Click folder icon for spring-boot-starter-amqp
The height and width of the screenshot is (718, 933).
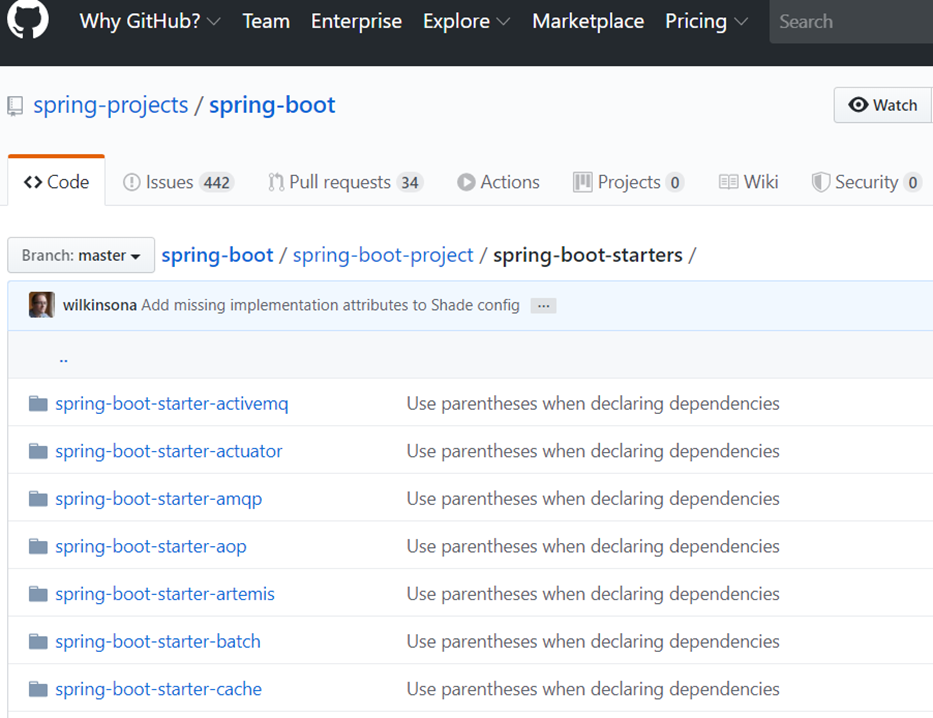[x=38, y=498]
